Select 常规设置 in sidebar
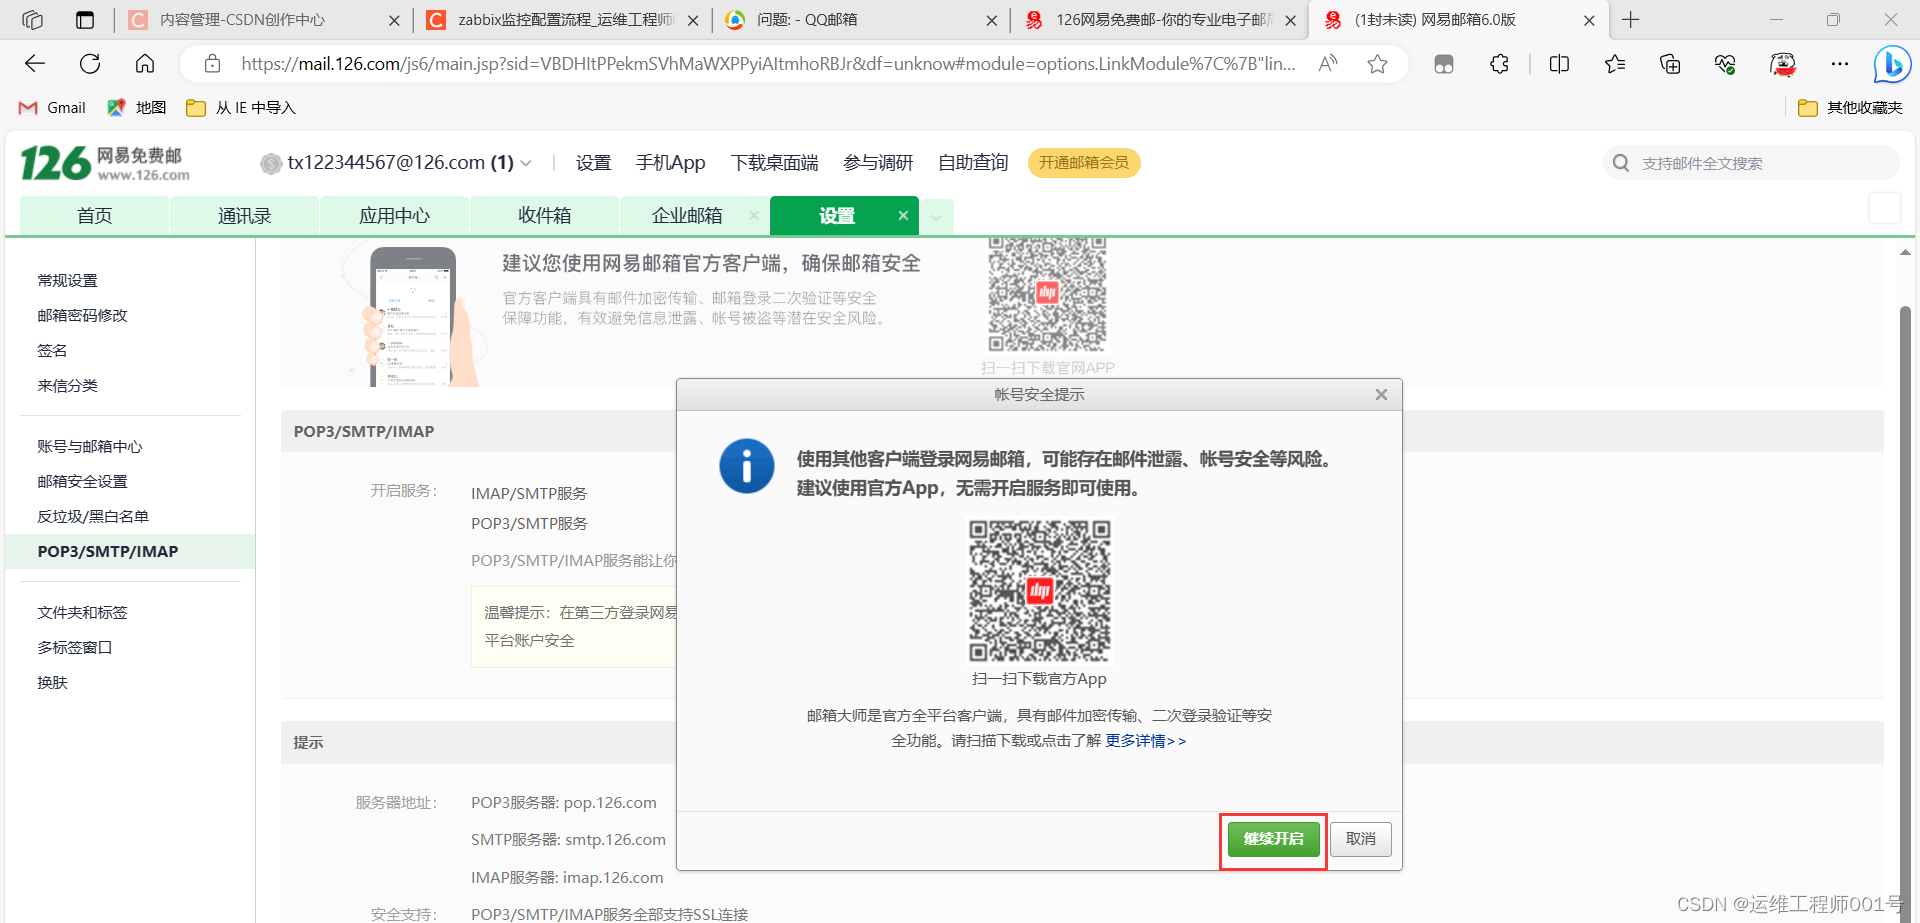The image size is (1920, 923). coord(68,281)
